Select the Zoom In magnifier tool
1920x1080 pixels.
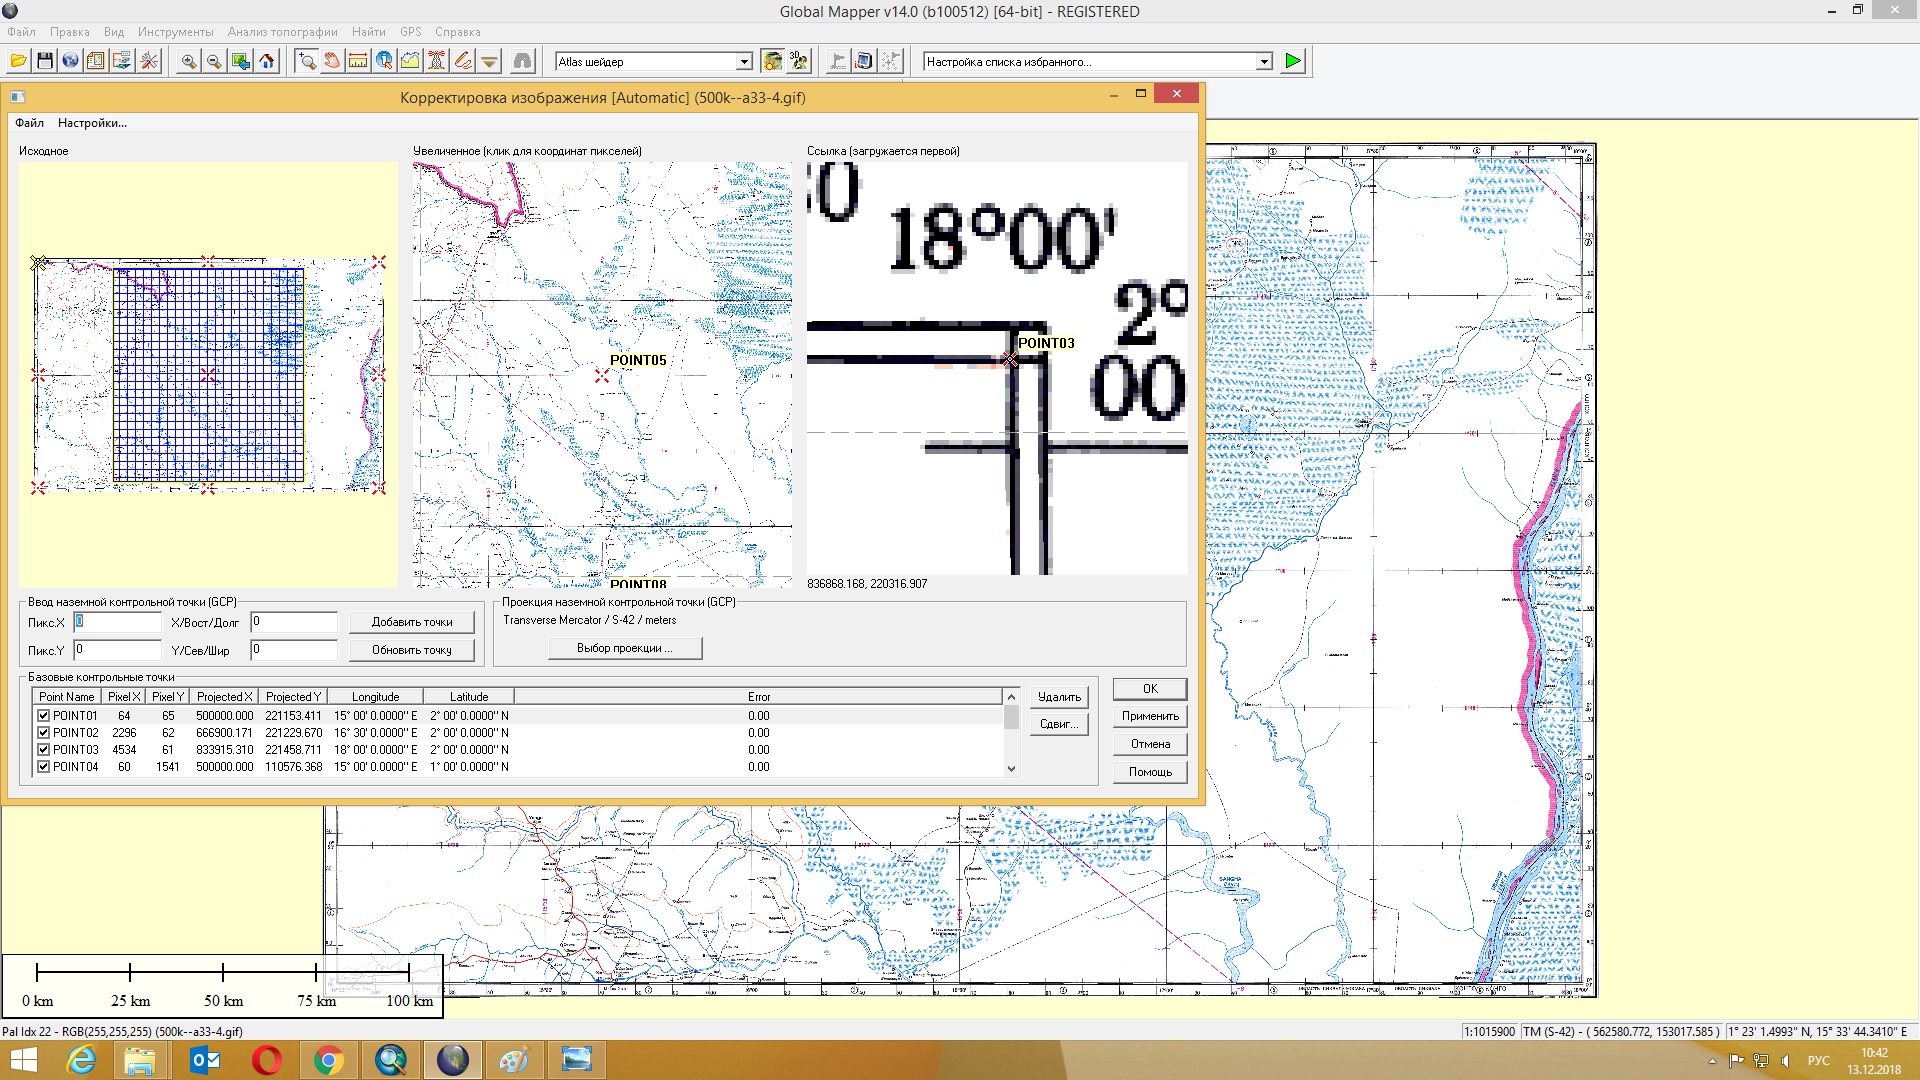tap(188, 61)
